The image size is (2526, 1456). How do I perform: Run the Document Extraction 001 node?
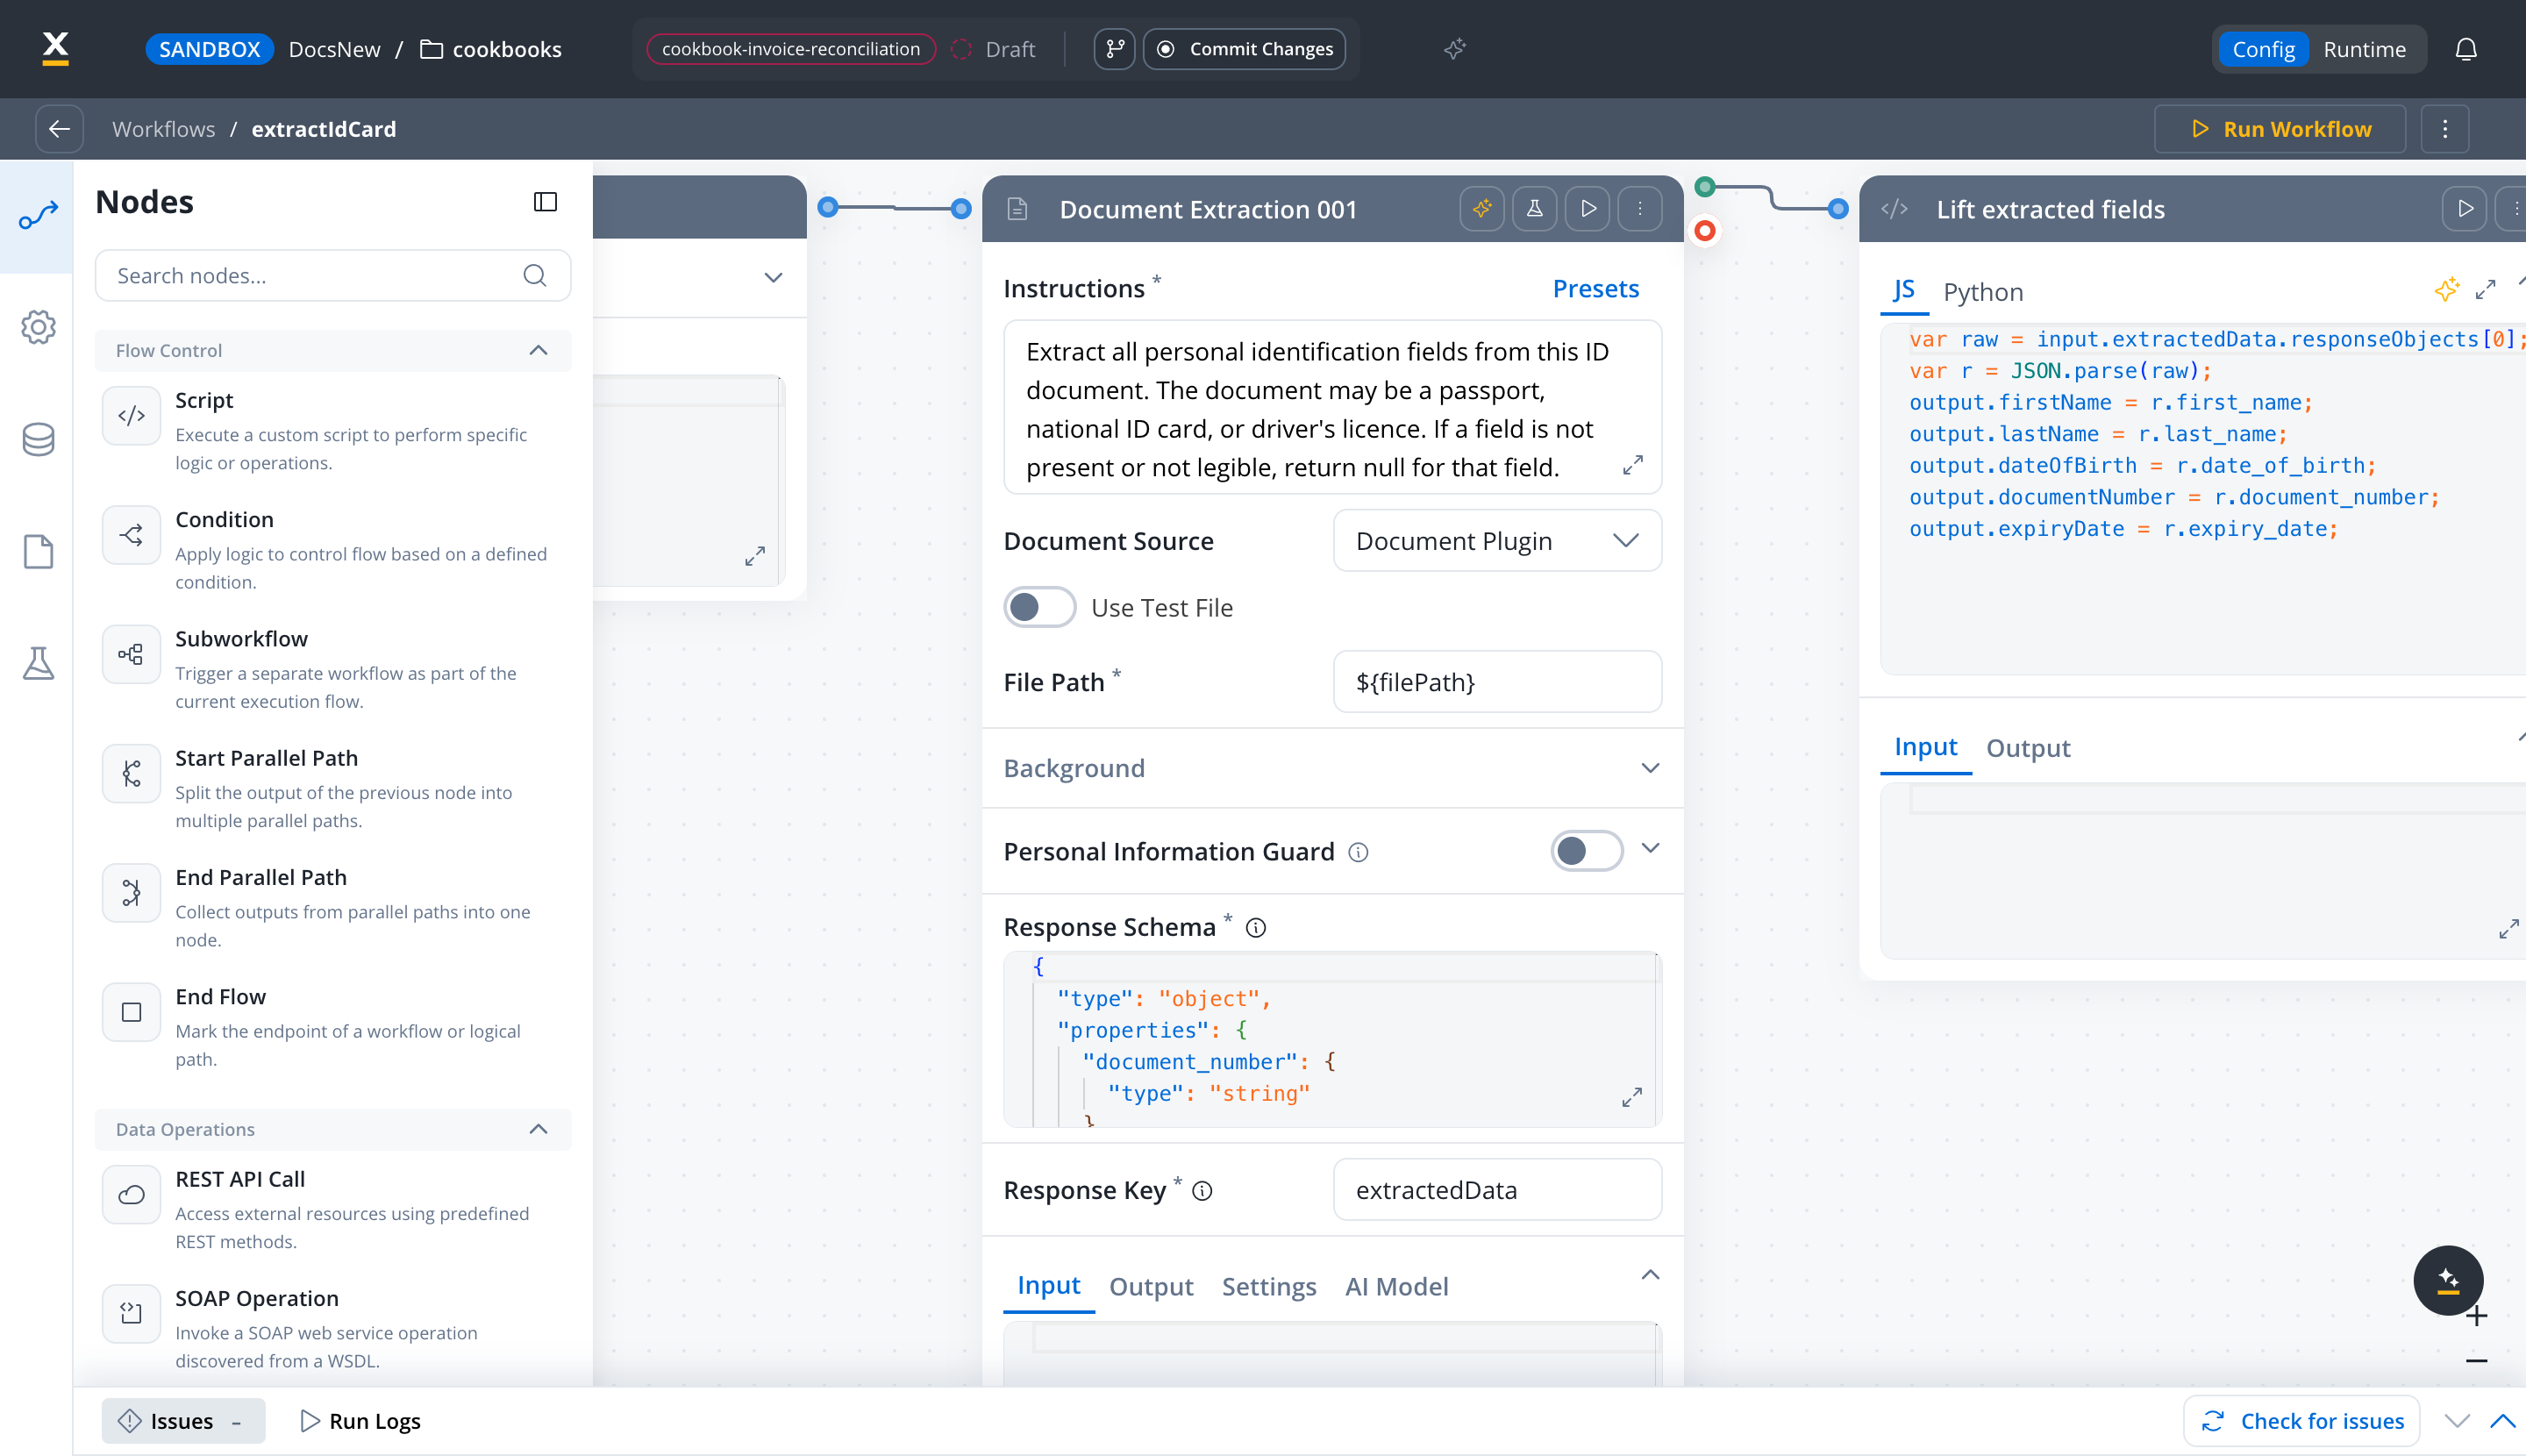pos(1587,209)
